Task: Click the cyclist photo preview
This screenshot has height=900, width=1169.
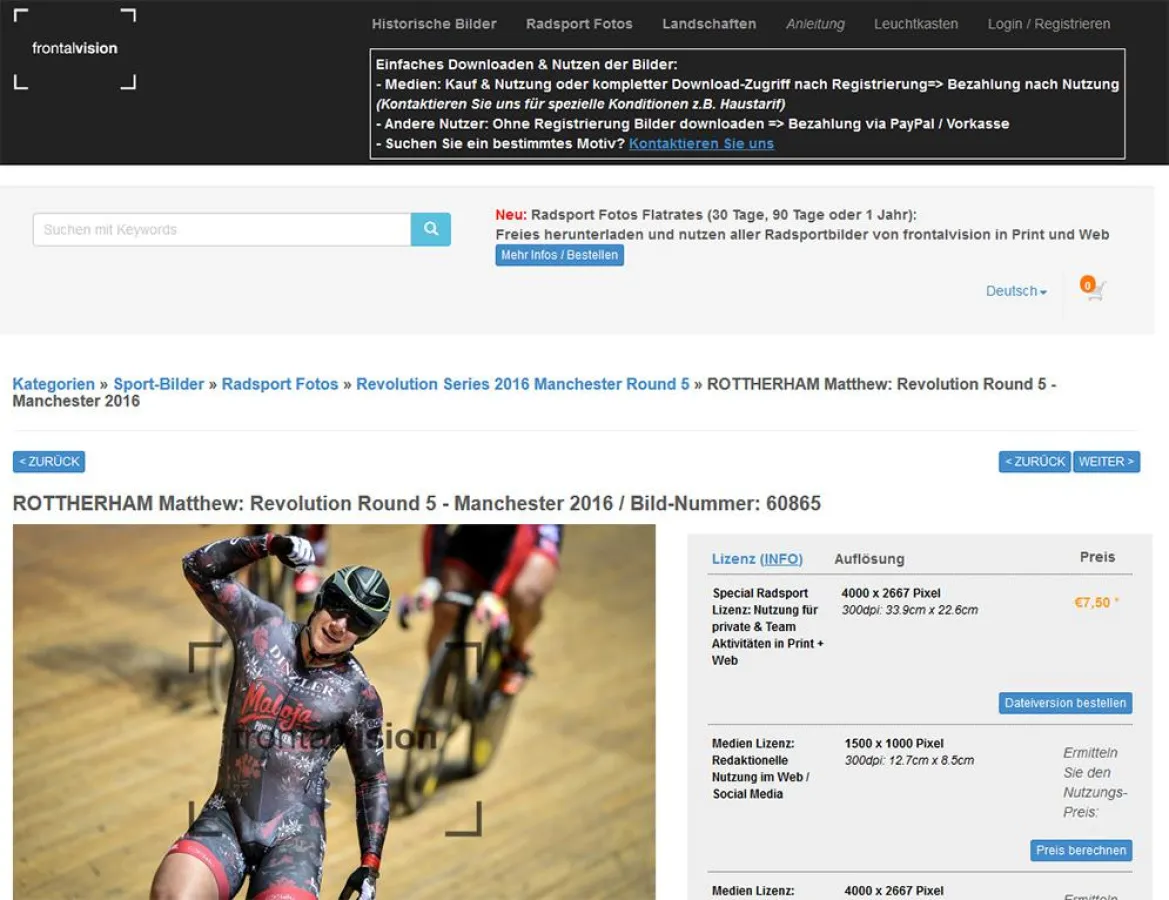Action: coord(332,715)
